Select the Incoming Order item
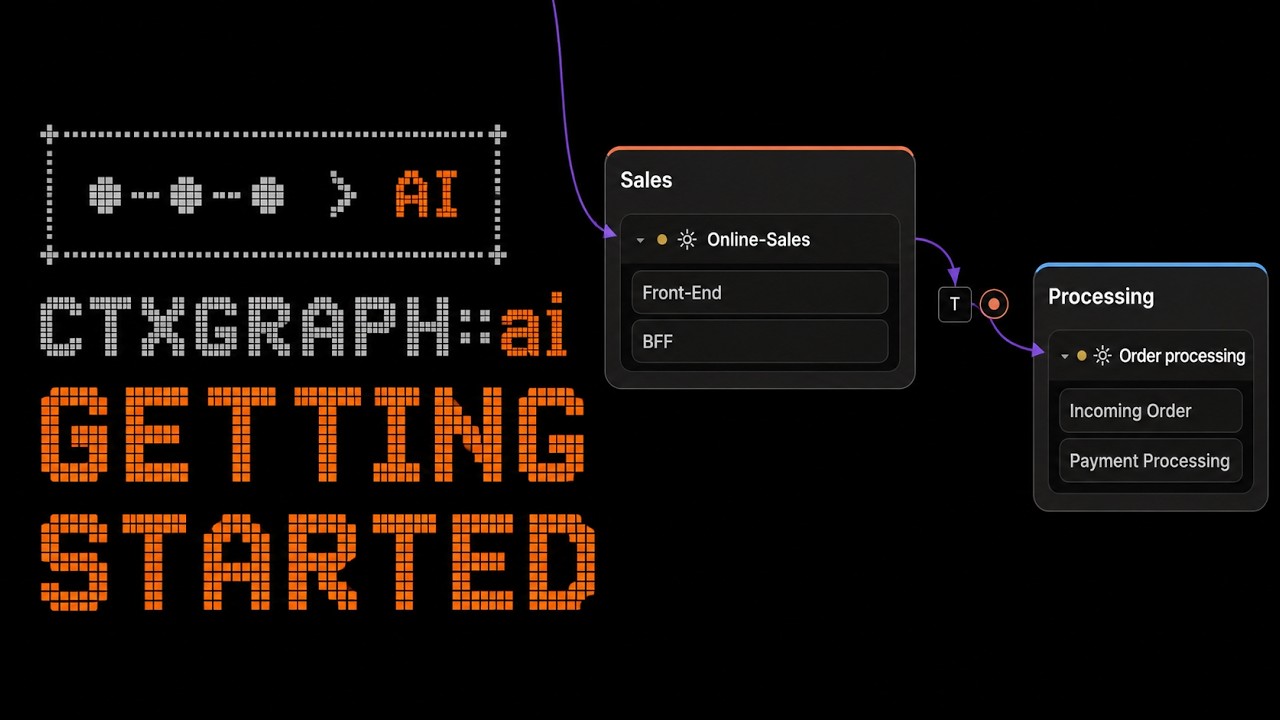The height and width of the screenshot is (720, 1280). point(1151,411)
